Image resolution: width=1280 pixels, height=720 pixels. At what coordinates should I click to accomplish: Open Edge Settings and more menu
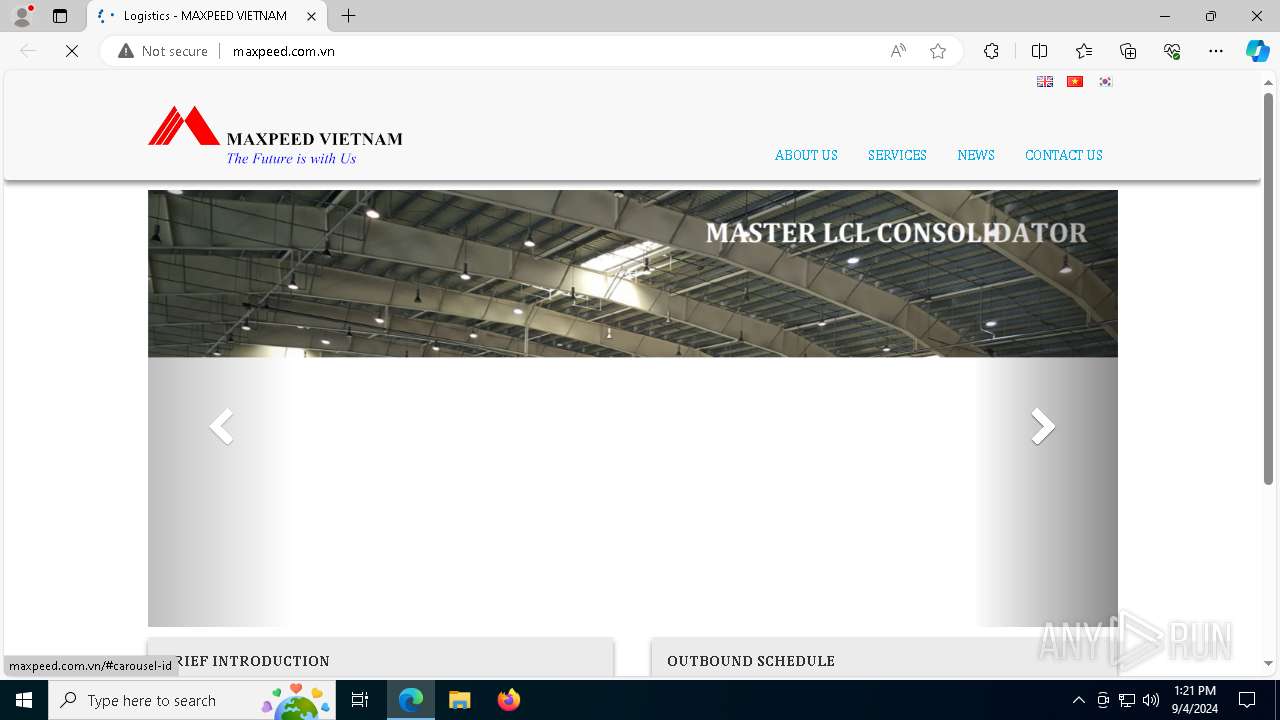click(x=1216, y=51)
